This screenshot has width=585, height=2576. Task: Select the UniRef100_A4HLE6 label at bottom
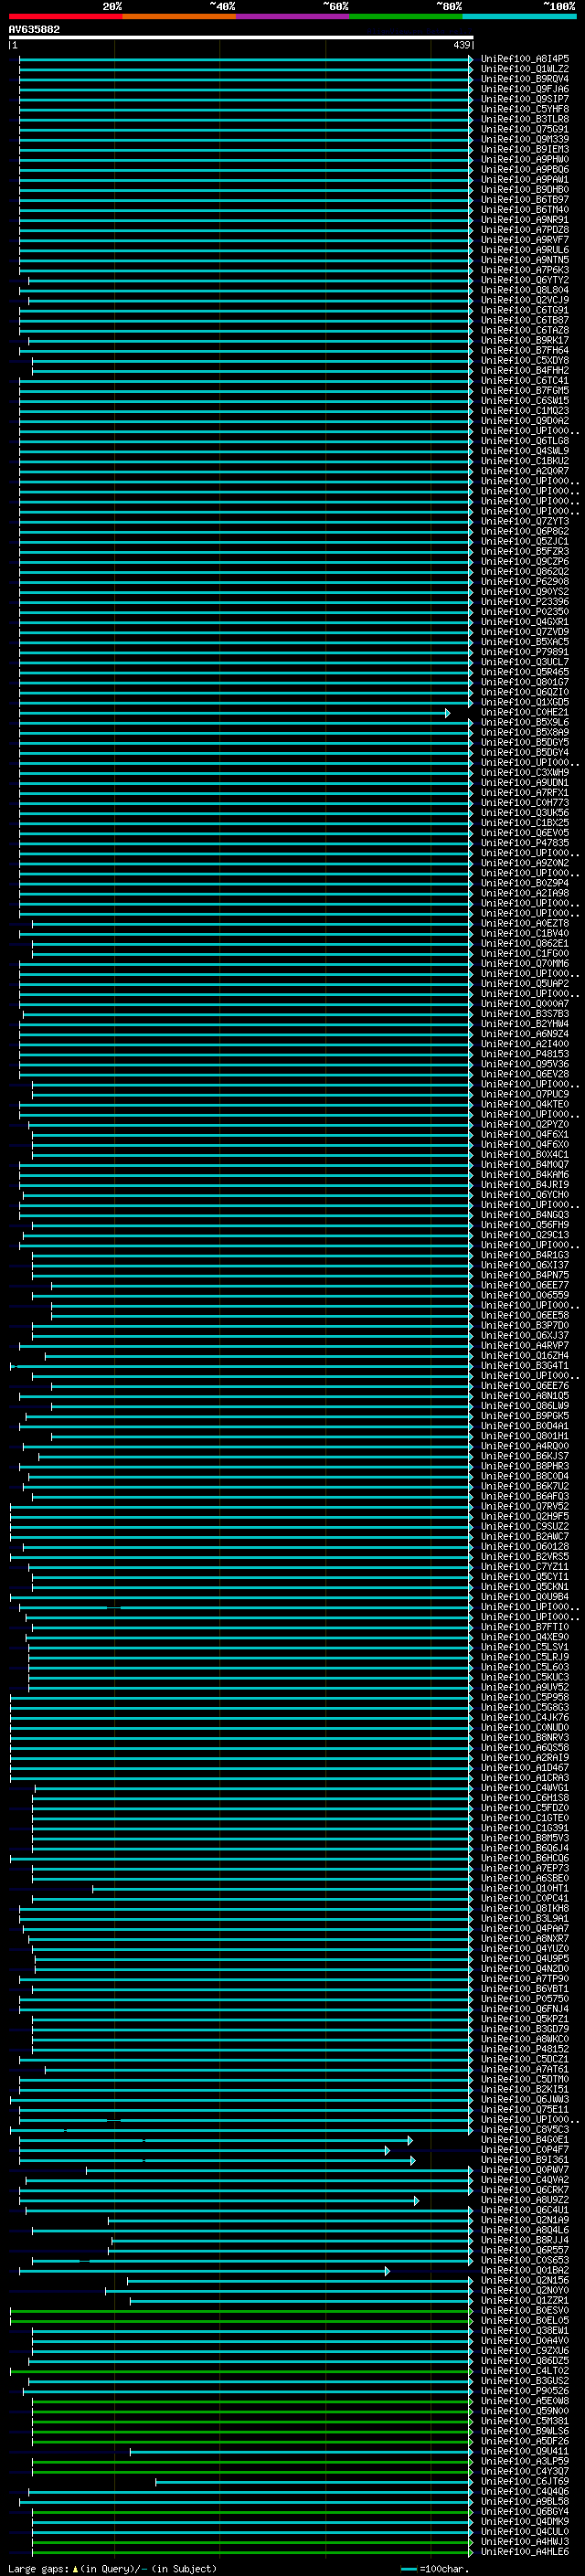click(524, 2552)
